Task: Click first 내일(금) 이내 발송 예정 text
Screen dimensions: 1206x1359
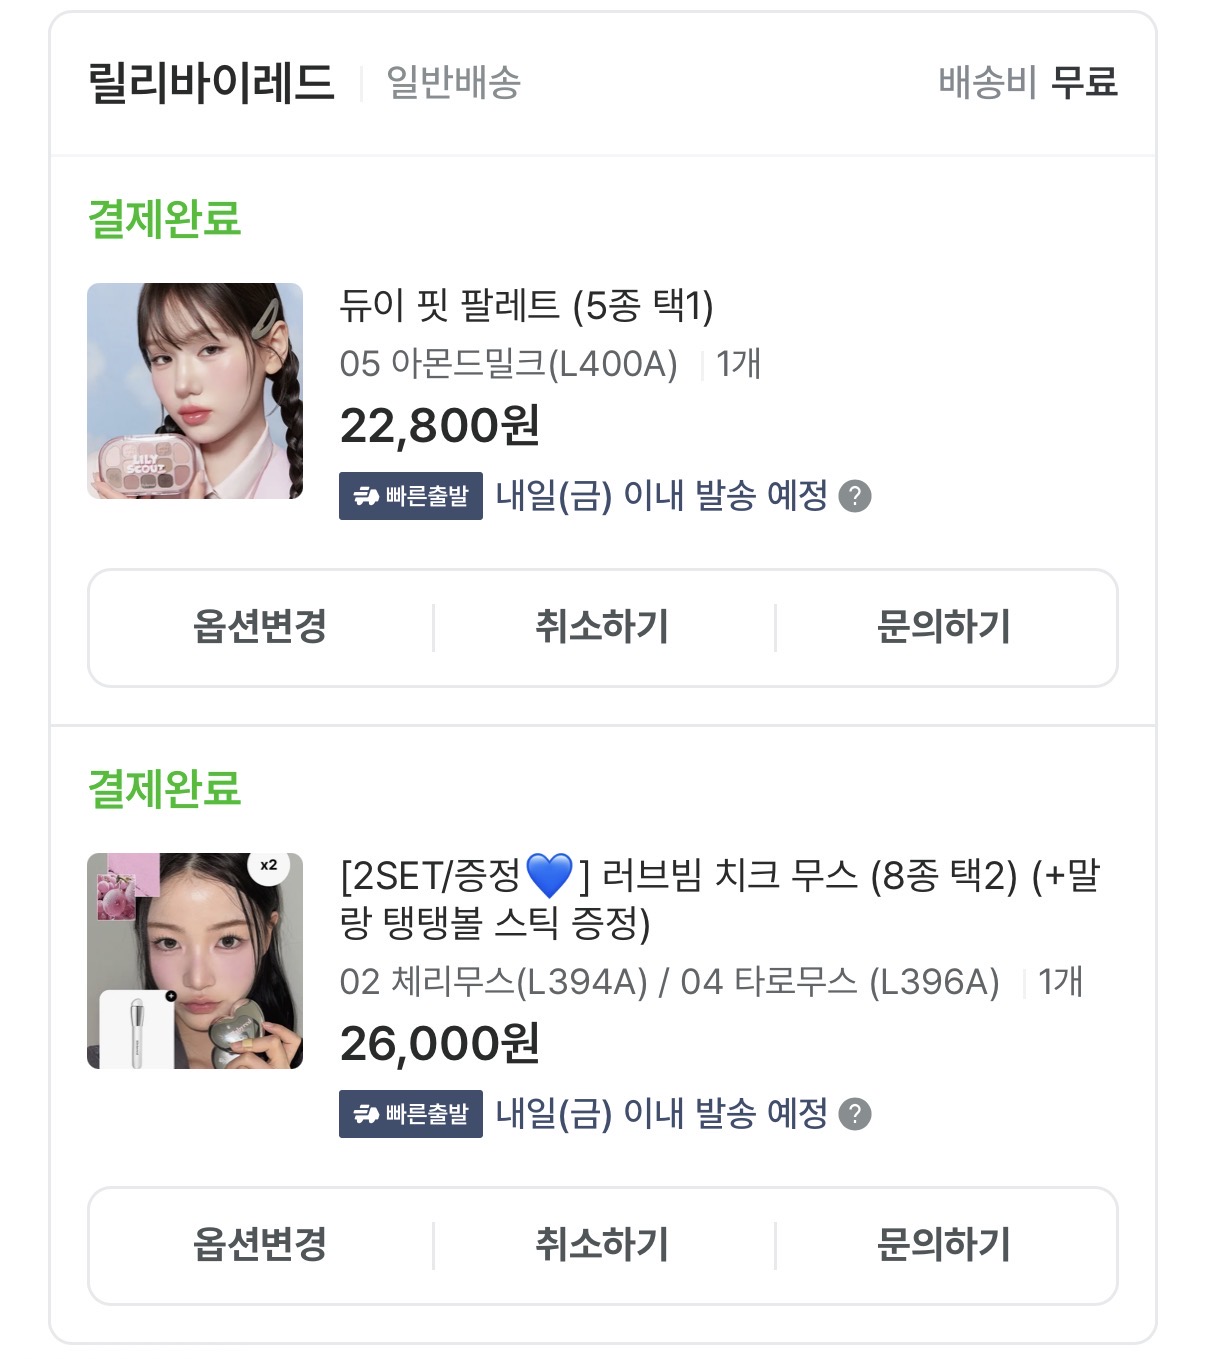Action: click(x=662, y=496)
